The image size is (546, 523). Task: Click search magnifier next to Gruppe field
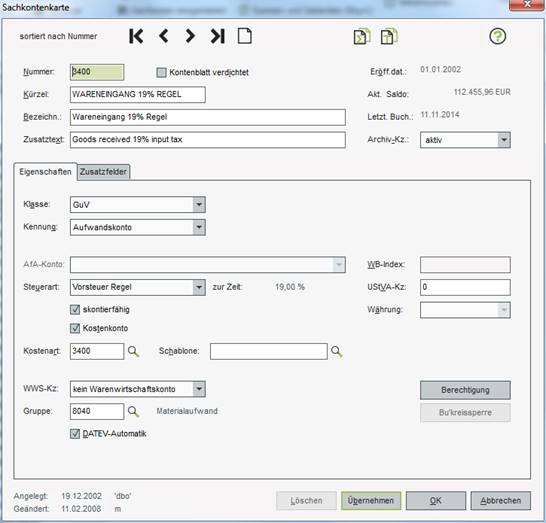pyautogui.click(x=133, y=412)
